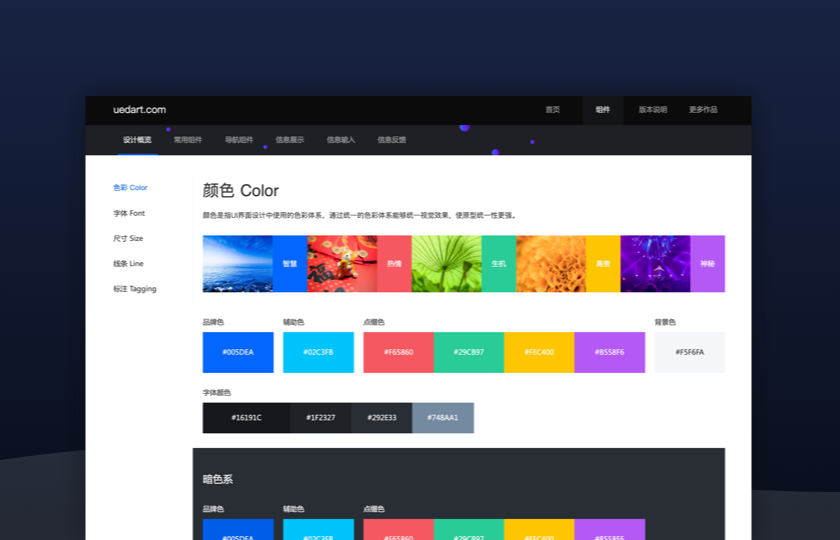Open 版本说明 in the top navigation
The width and height of the screenshot is (840, 540).
652,110
